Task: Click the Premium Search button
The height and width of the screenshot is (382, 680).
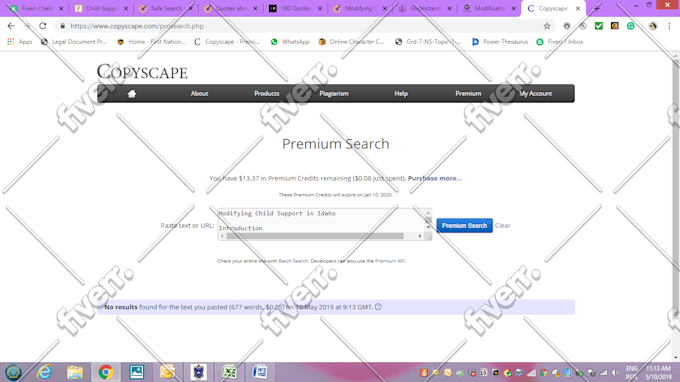Action: pos(464,225)
